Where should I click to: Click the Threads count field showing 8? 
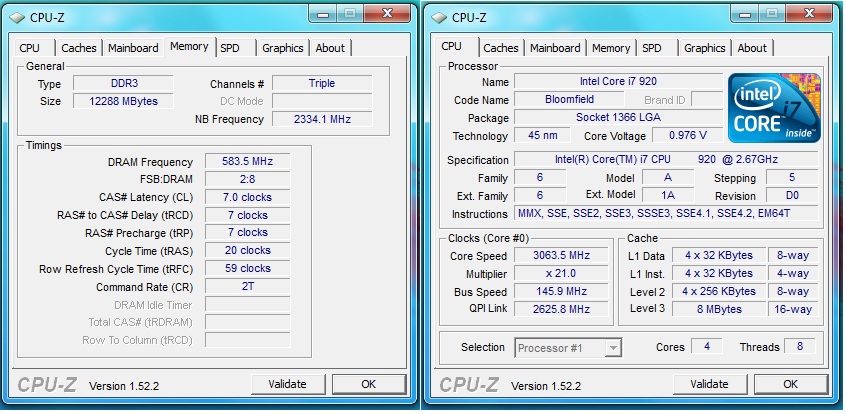point(800,347)
